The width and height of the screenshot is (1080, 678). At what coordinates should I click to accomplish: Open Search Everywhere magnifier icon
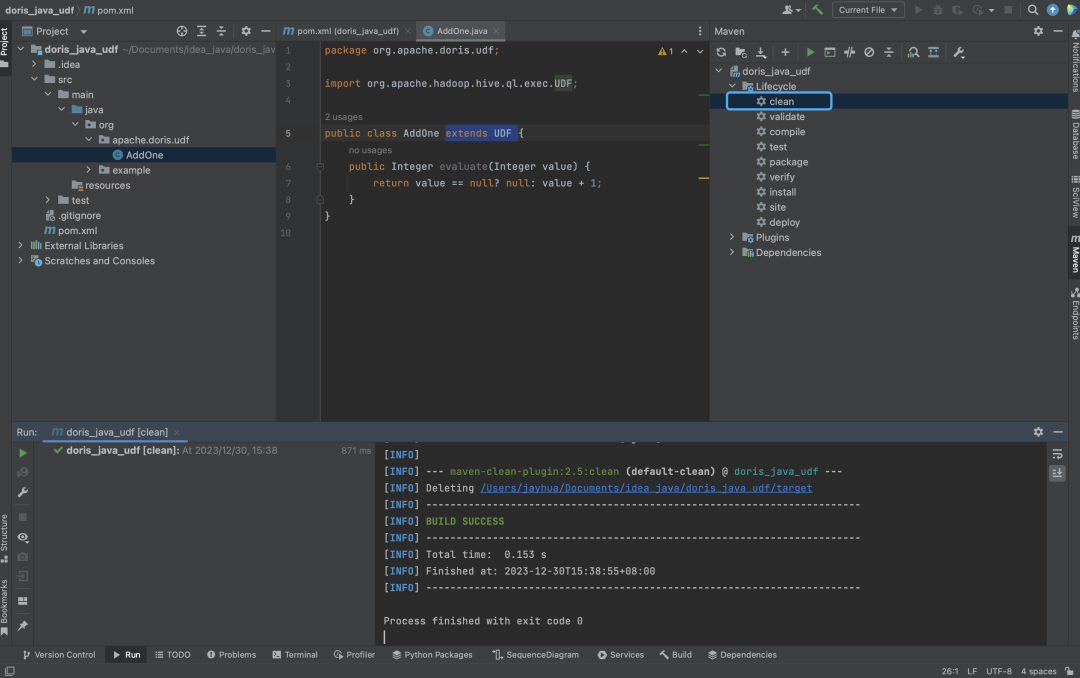tap(1033, 10)
